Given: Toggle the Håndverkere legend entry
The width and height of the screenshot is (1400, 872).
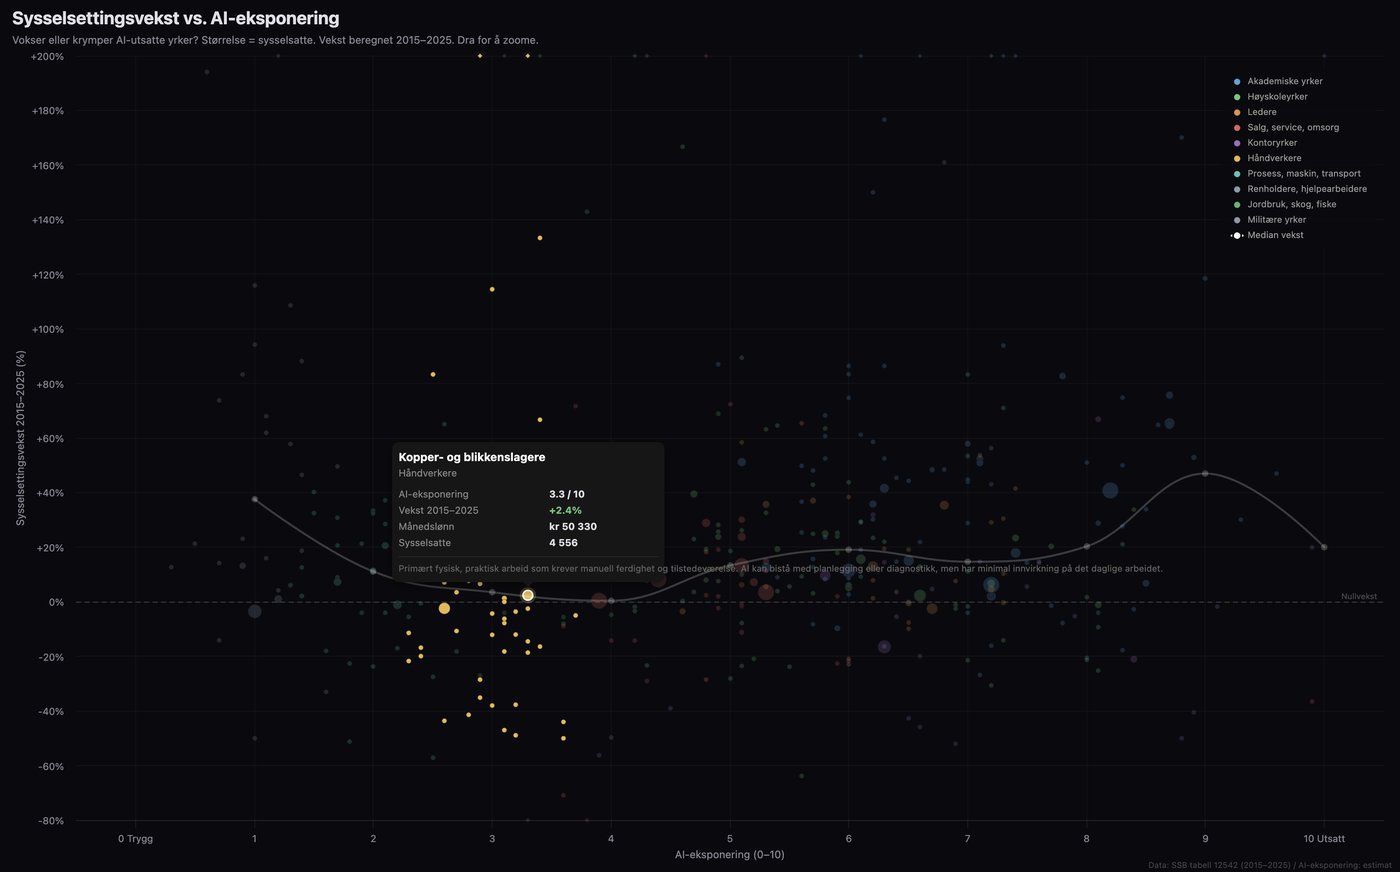Looking at the screenshot, I should click(1267, 158).
